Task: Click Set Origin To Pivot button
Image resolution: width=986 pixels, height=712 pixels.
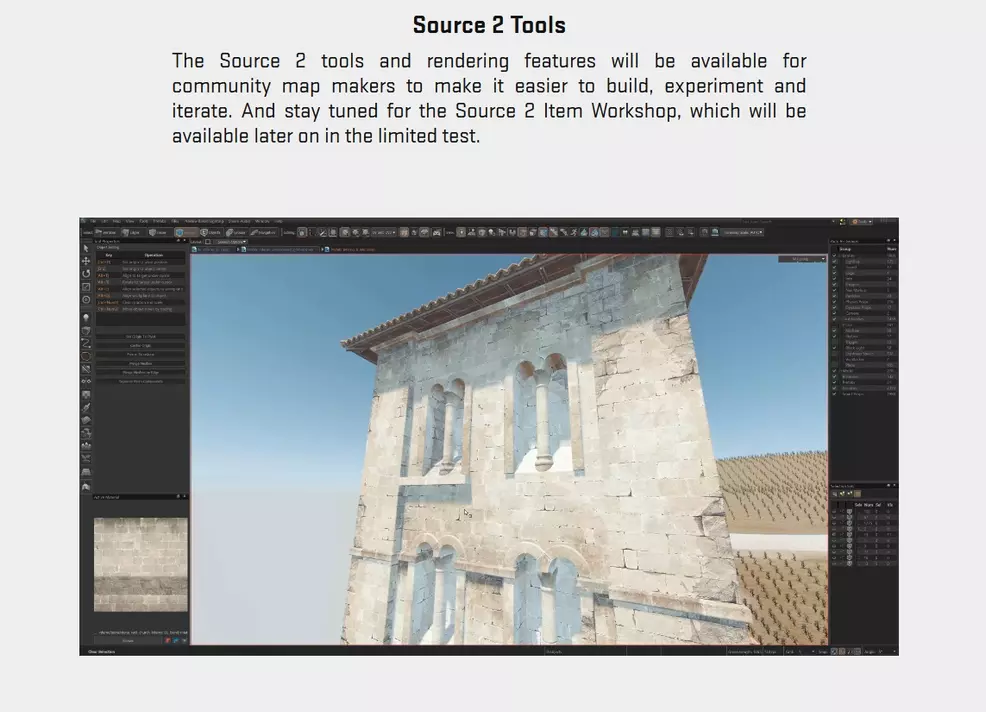Action: (141, 337)
